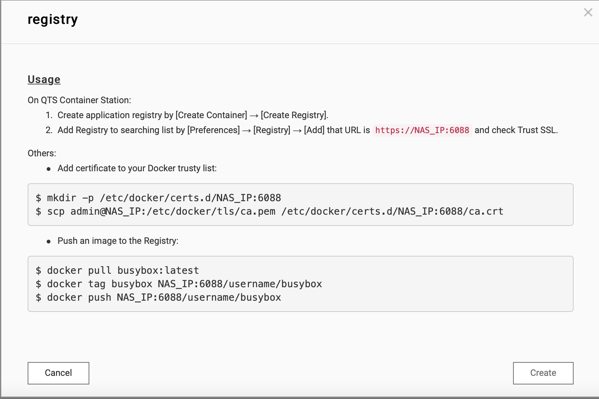Screen dimensions: 599x399
Task: Click the docker tag busybox command line
Action: click(178, 284)
